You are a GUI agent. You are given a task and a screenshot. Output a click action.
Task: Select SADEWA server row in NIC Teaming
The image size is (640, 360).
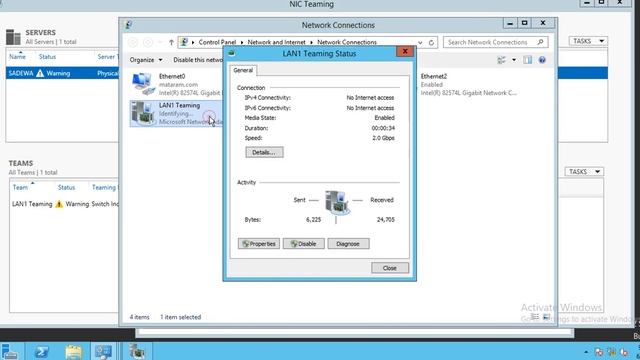coord(62,73)
